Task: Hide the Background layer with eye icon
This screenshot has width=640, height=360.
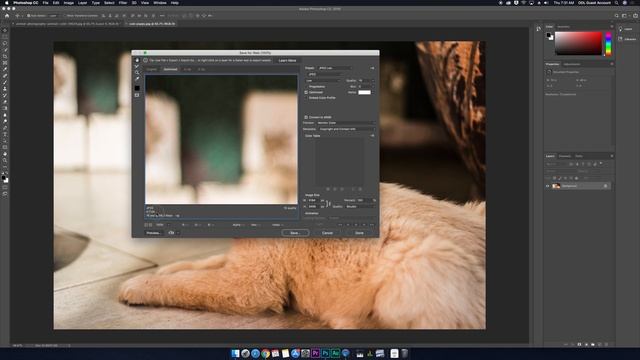Action: 548,186
